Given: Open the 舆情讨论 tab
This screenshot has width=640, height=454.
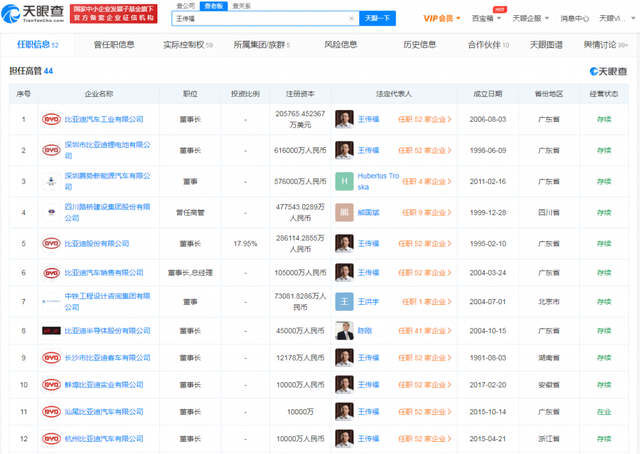Looking at the screenshot, I should 606,45.
